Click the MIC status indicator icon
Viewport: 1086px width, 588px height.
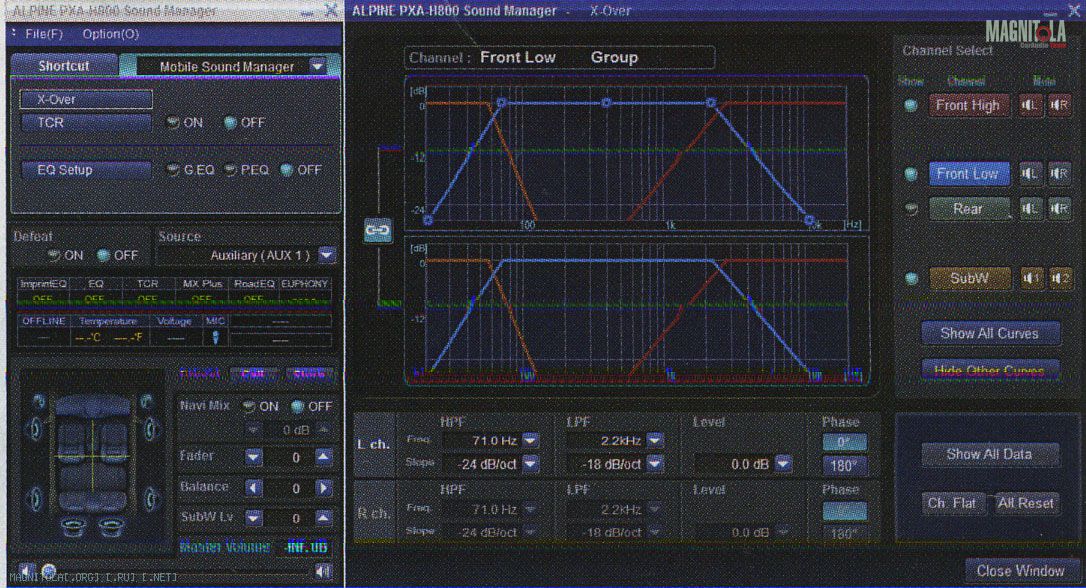[215, 337]
